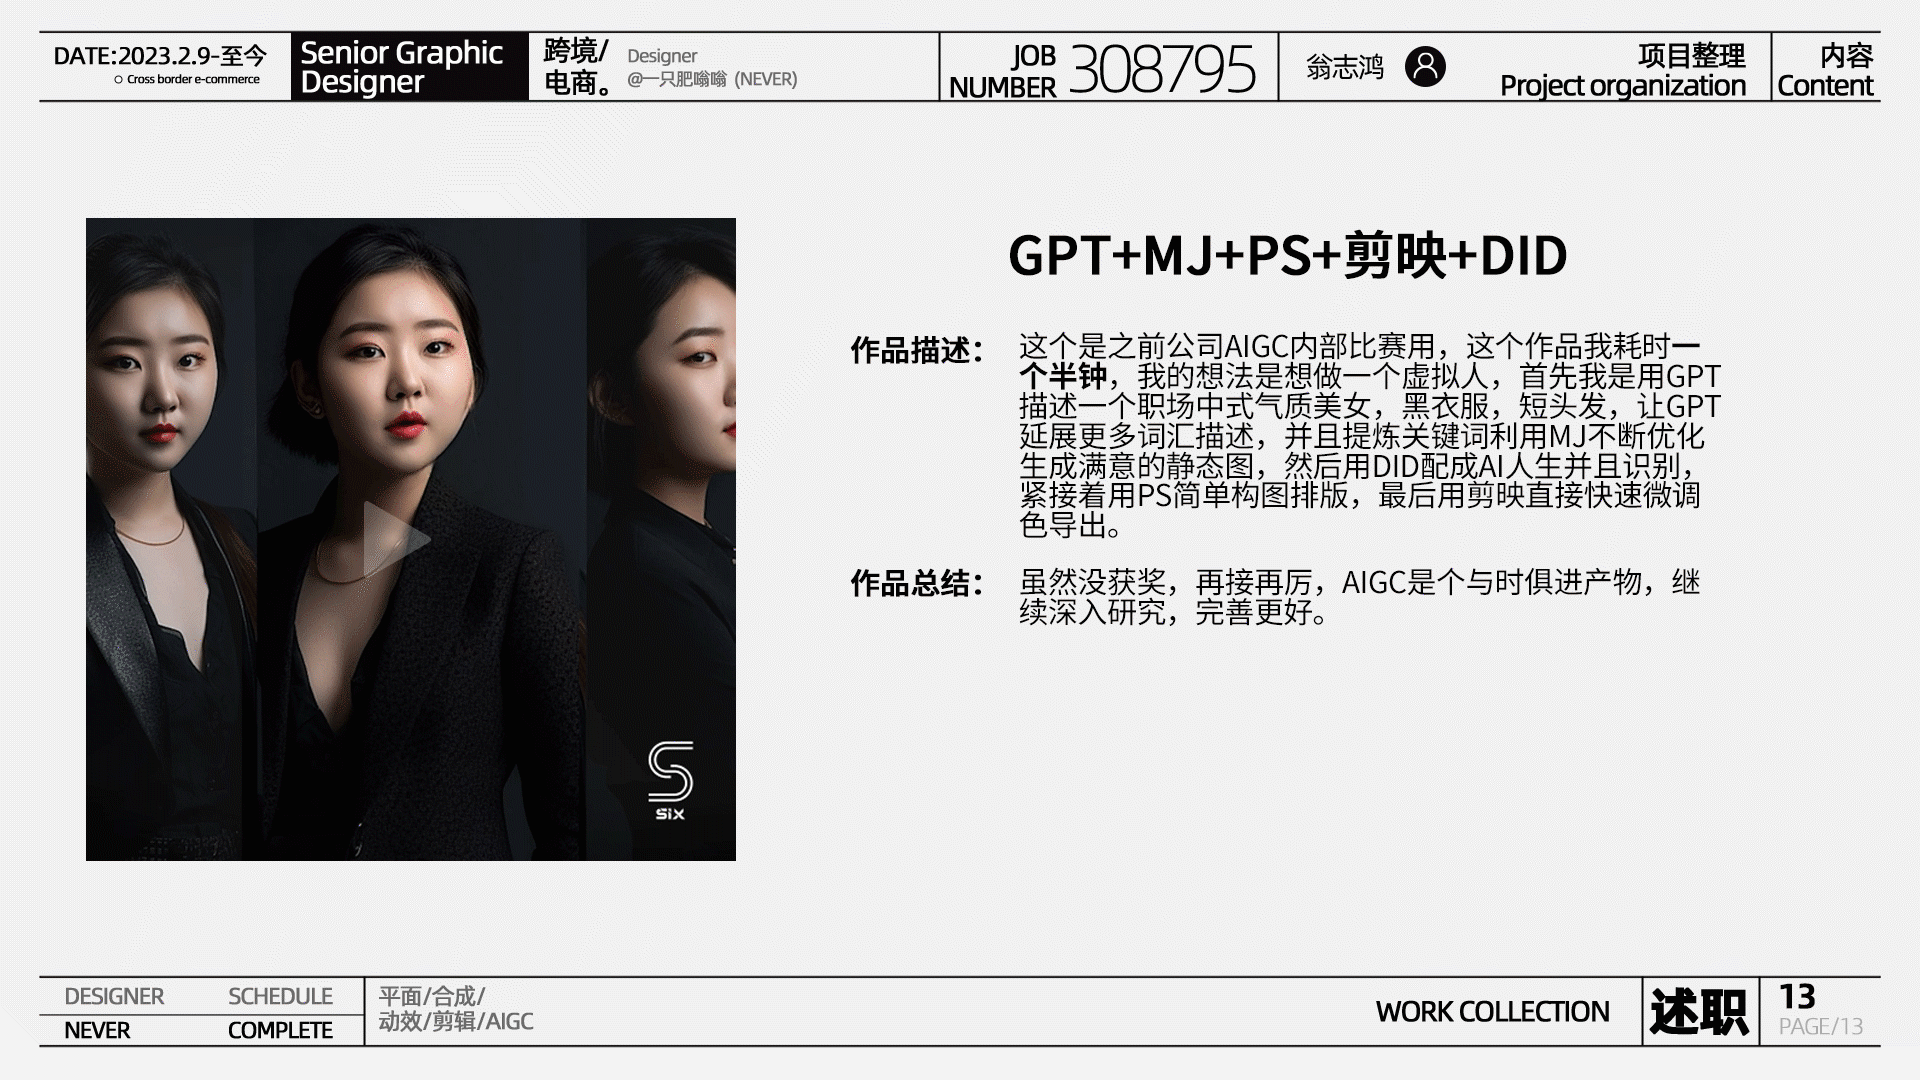Select the Senior Graphic Designer black block
This screenshot has height=1080, width=1920.
409,67
